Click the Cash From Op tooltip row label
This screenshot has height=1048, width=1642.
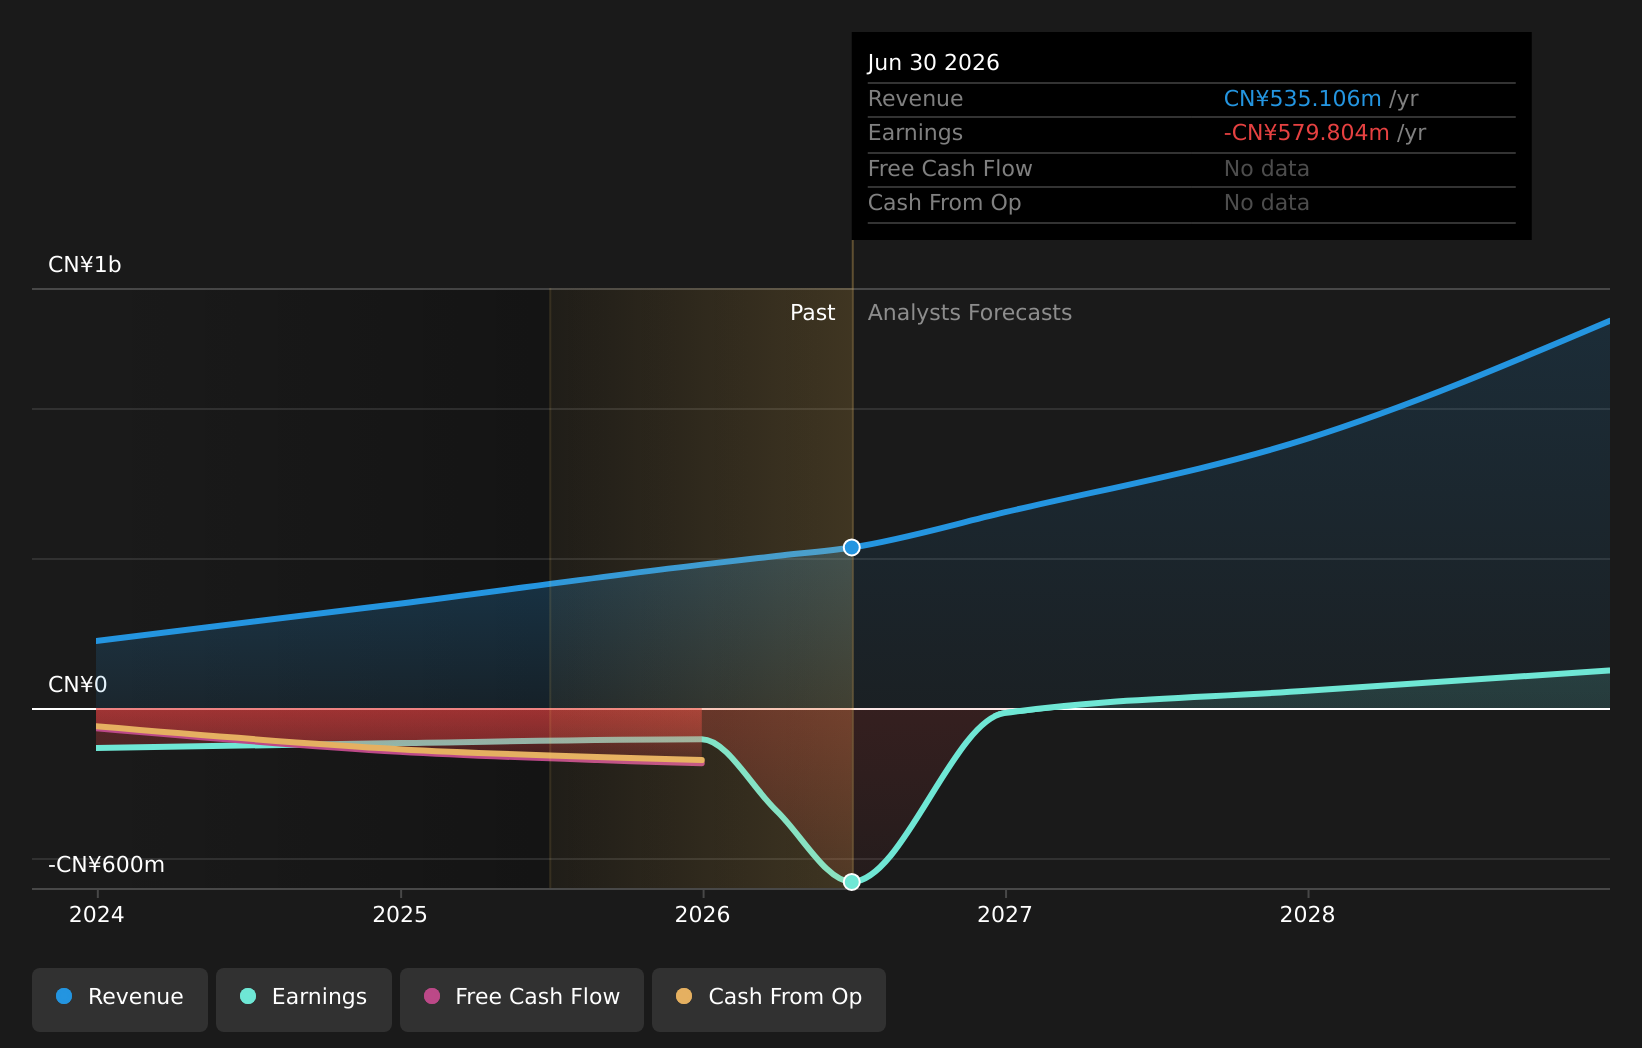945,203
